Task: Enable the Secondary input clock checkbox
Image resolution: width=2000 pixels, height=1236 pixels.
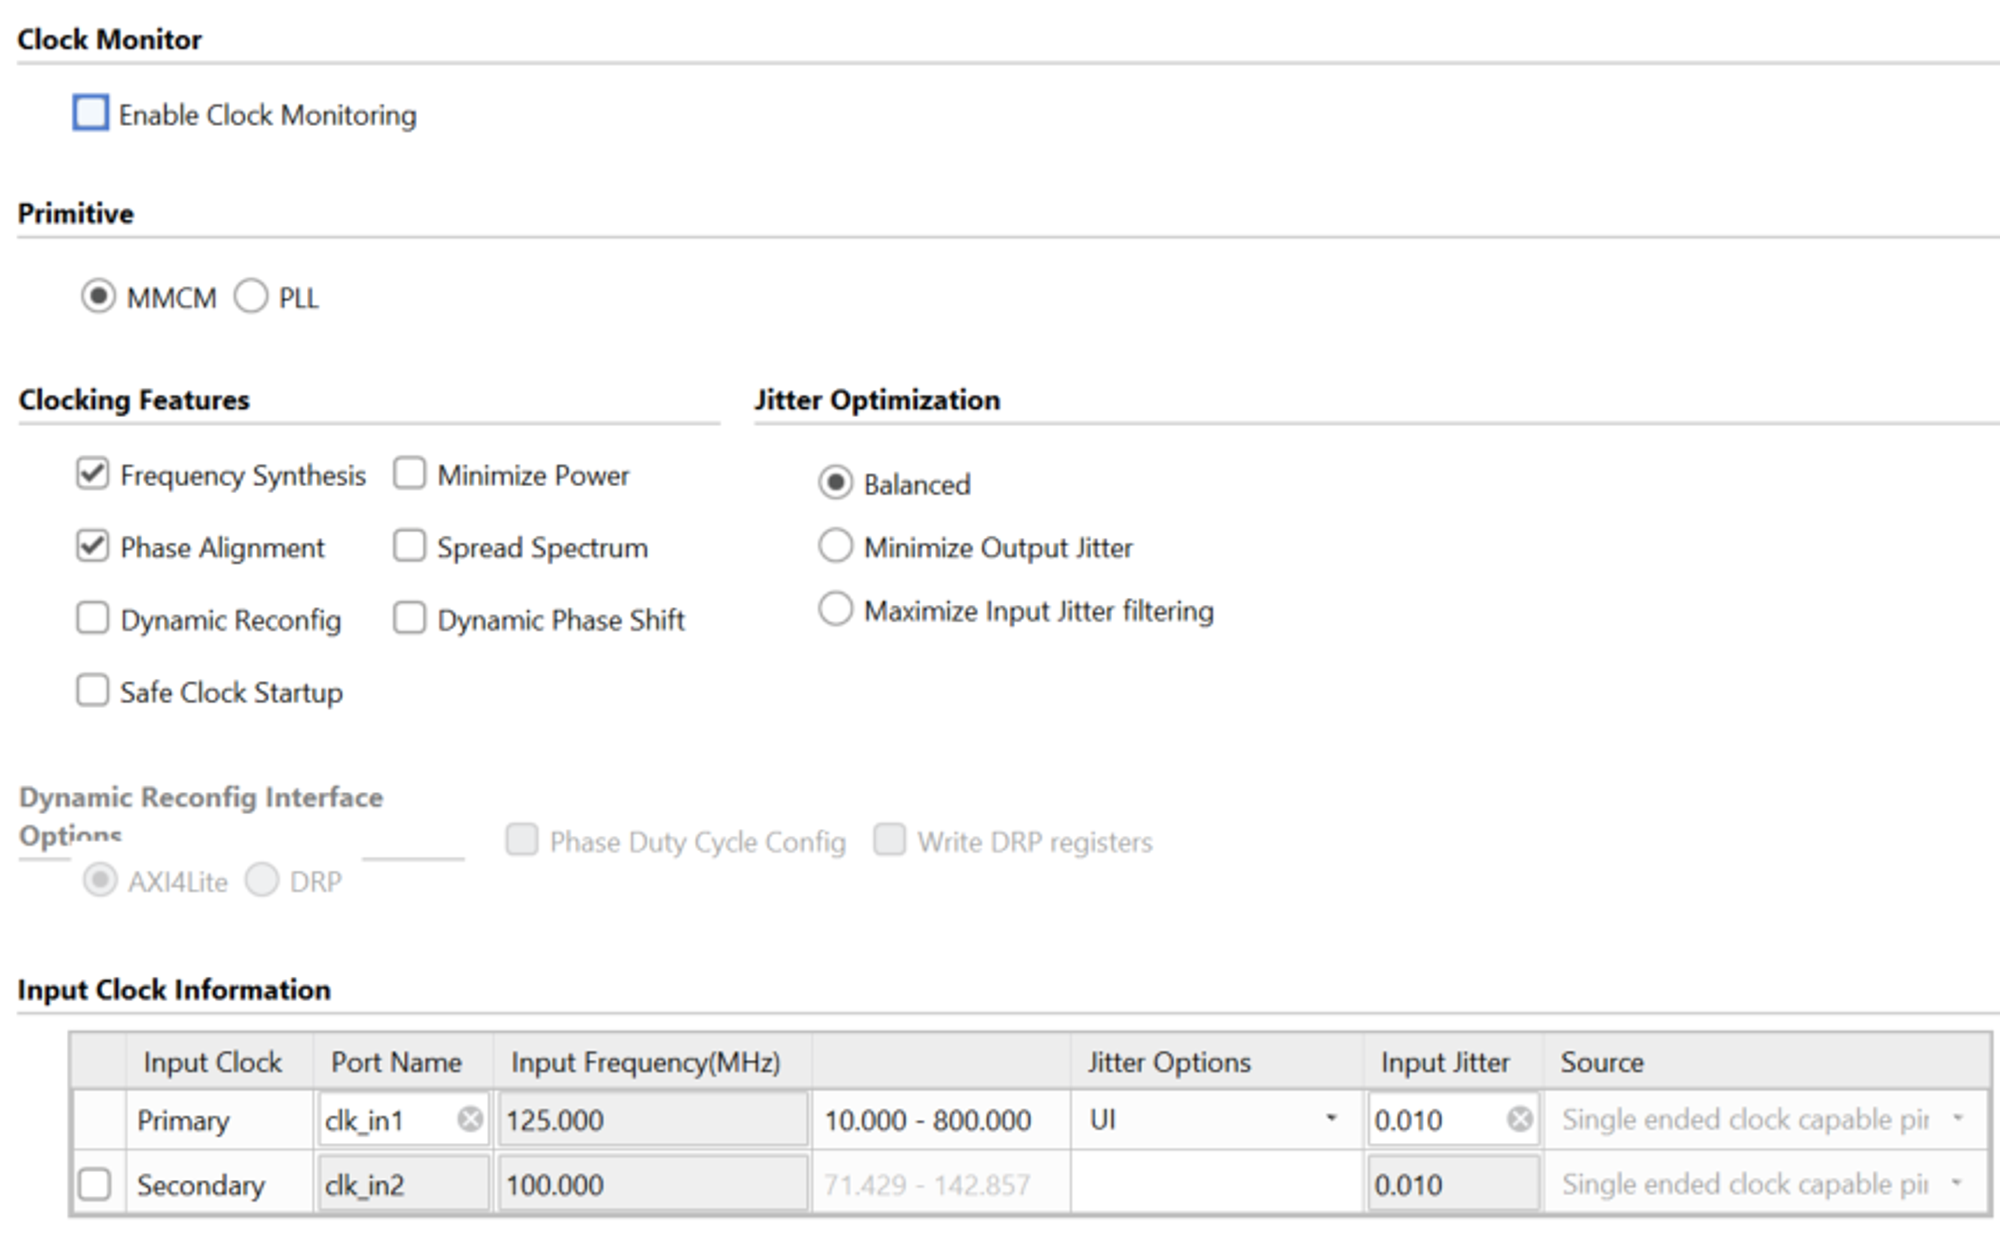Action: 95,1184
